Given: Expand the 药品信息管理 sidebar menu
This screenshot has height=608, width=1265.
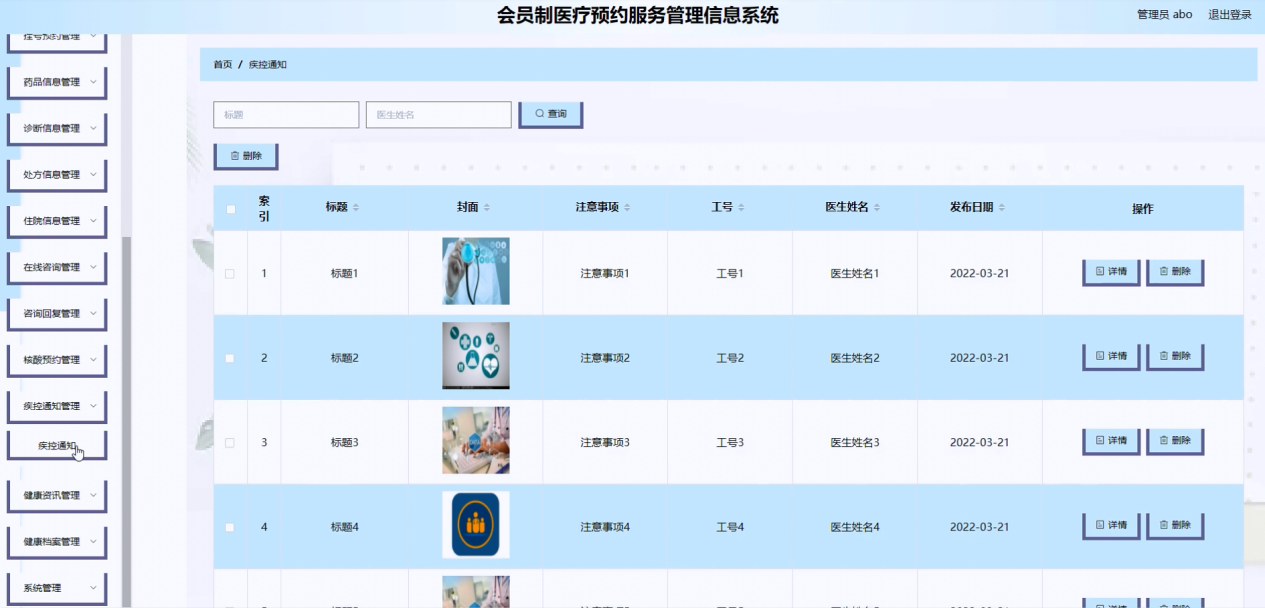Looking at the screenshot, I should pyautogui.click(x=57, y=83).
